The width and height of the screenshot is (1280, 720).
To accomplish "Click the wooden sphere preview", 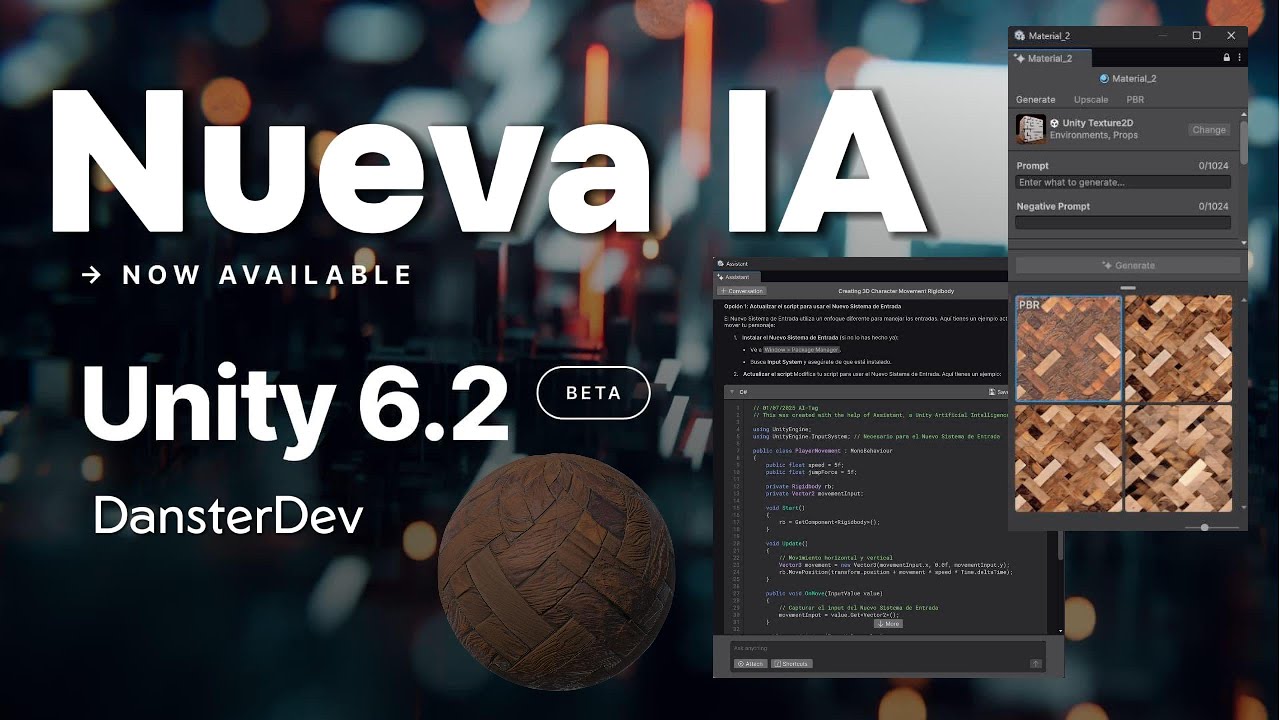I will pyautogui.click(x=556, y=572).
